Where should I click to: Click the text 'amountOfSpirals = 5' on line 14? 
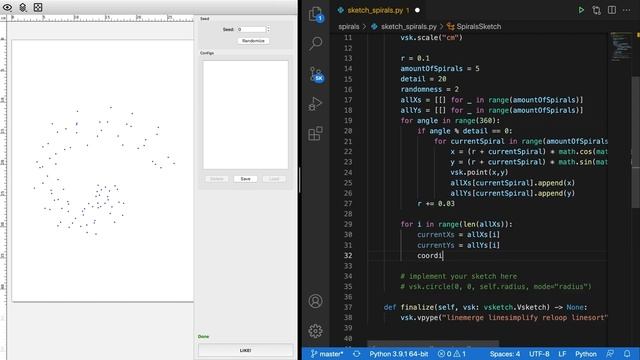click(440, 69)
